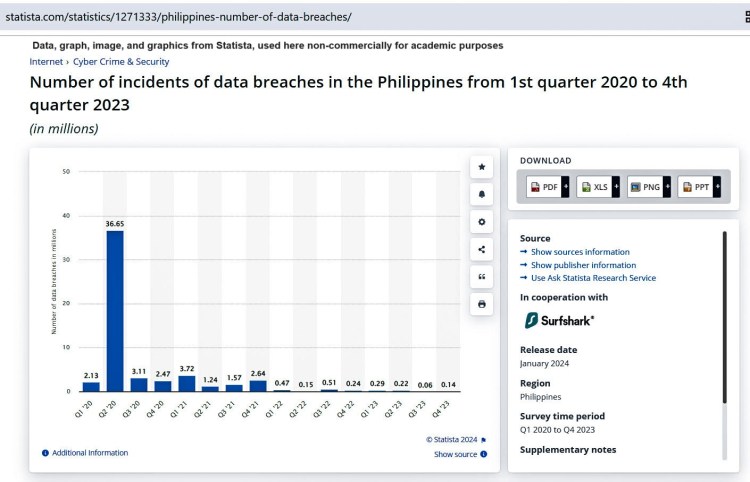Screen dimensions: 750x482
Task: Click the bell notification icon
Action: [x=481, y=194]
